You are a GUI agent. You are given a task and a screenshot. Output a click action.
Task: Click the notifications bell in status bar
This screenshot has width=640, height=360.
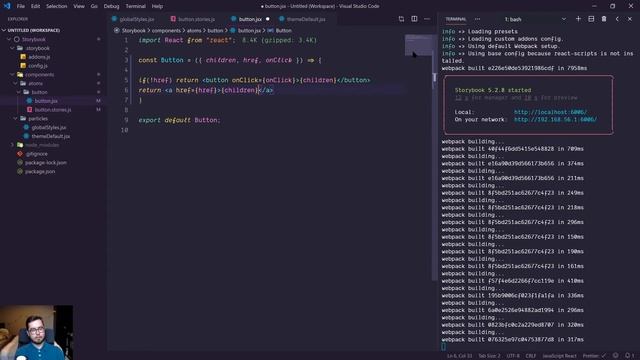[x=629, y=356]
